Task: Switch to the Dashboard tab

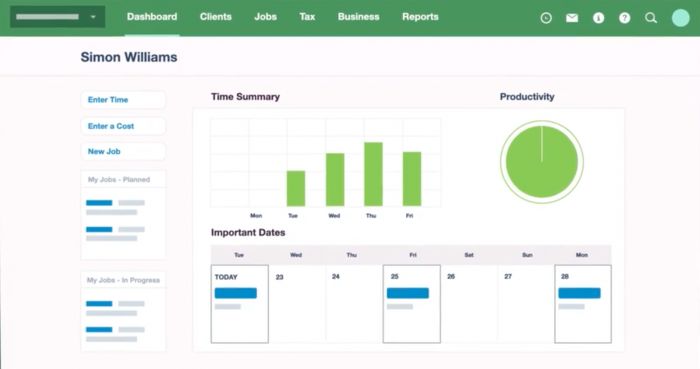Action: click(152, 17)
